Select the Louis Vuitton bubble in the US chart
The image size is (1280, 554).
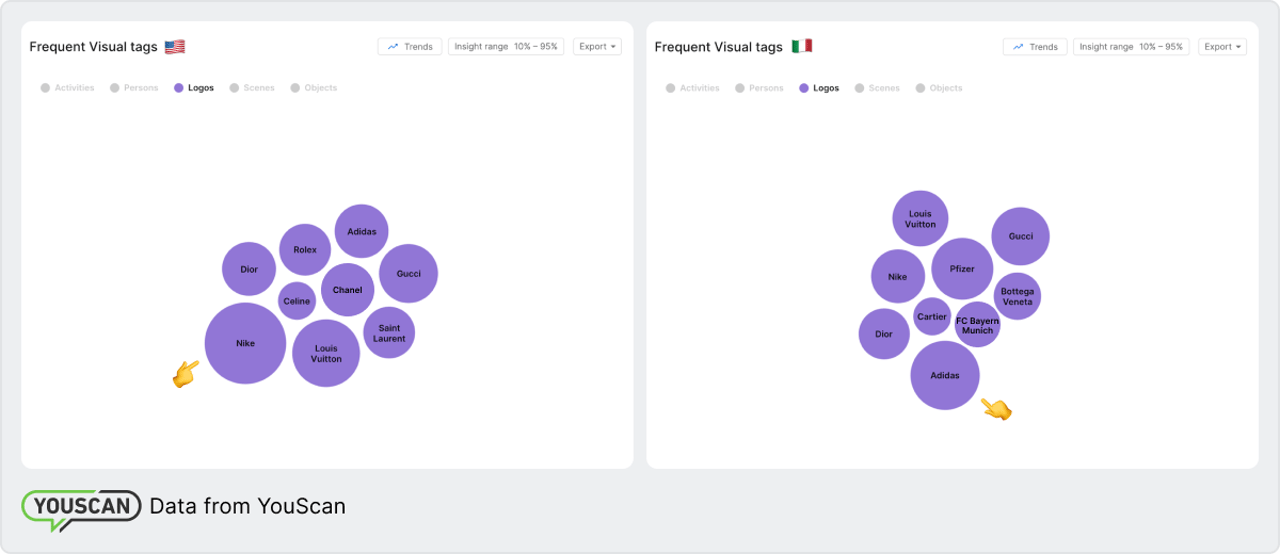coord(326,353)
